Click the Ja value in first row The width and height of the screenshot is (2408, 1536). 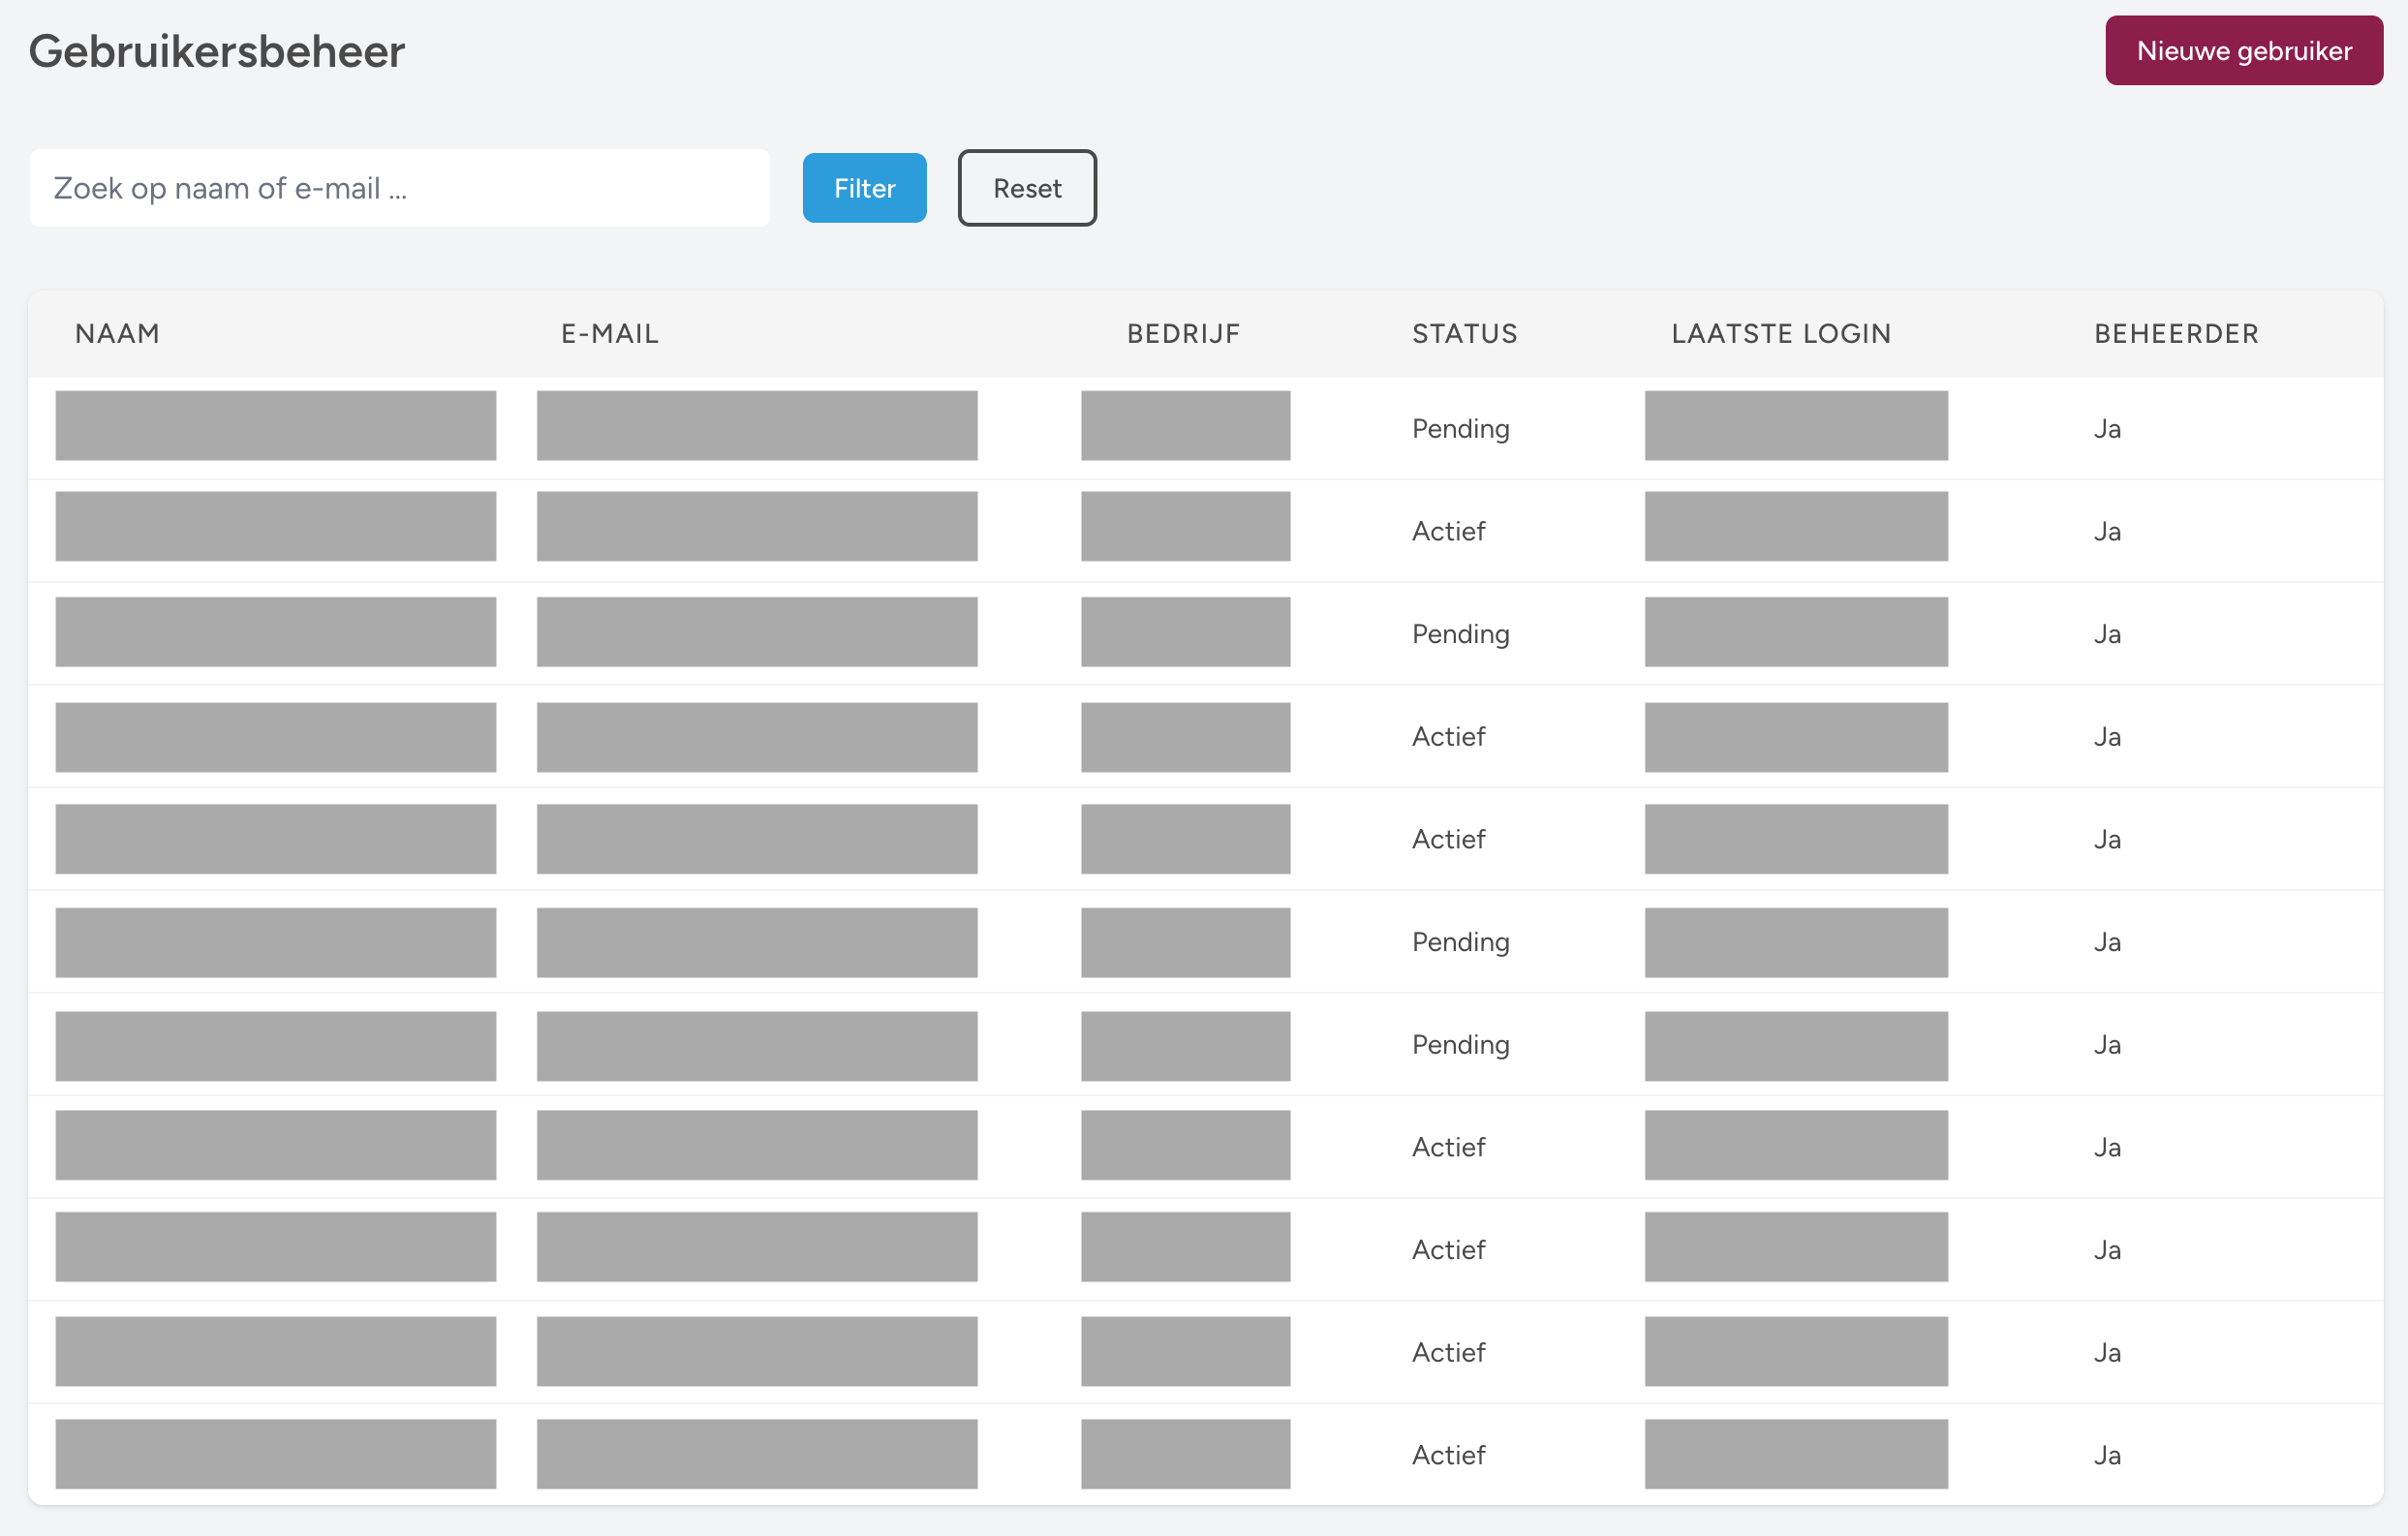click(x=2107, y=429)
